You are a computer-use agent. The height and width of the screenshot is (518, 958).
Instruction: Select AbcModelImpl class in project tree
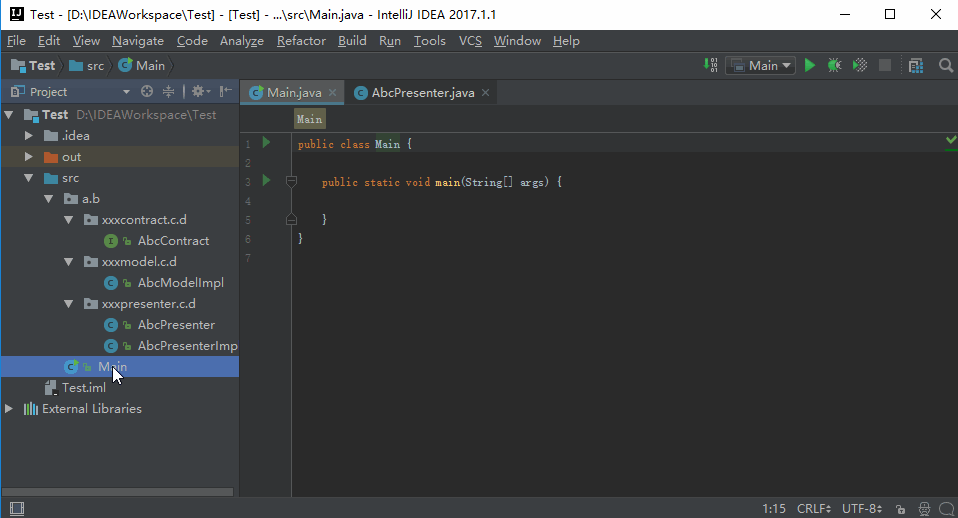(180, 283)
